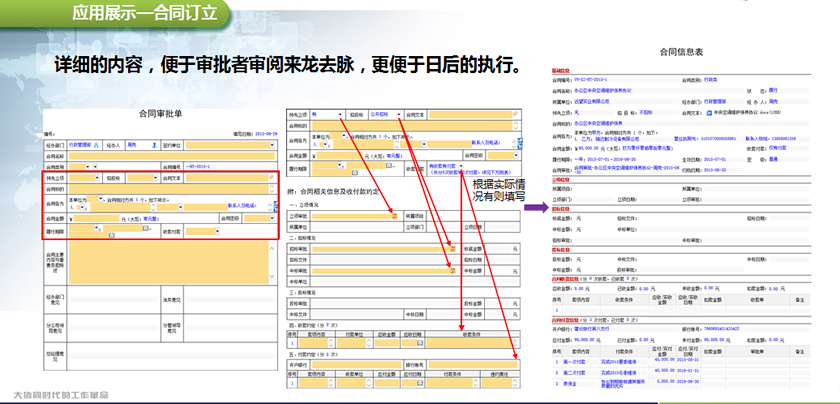This screenshot has height=404, width=840.
Task: Click 基础信息 section header in 合同信息表
Action: tap(560, 70)
